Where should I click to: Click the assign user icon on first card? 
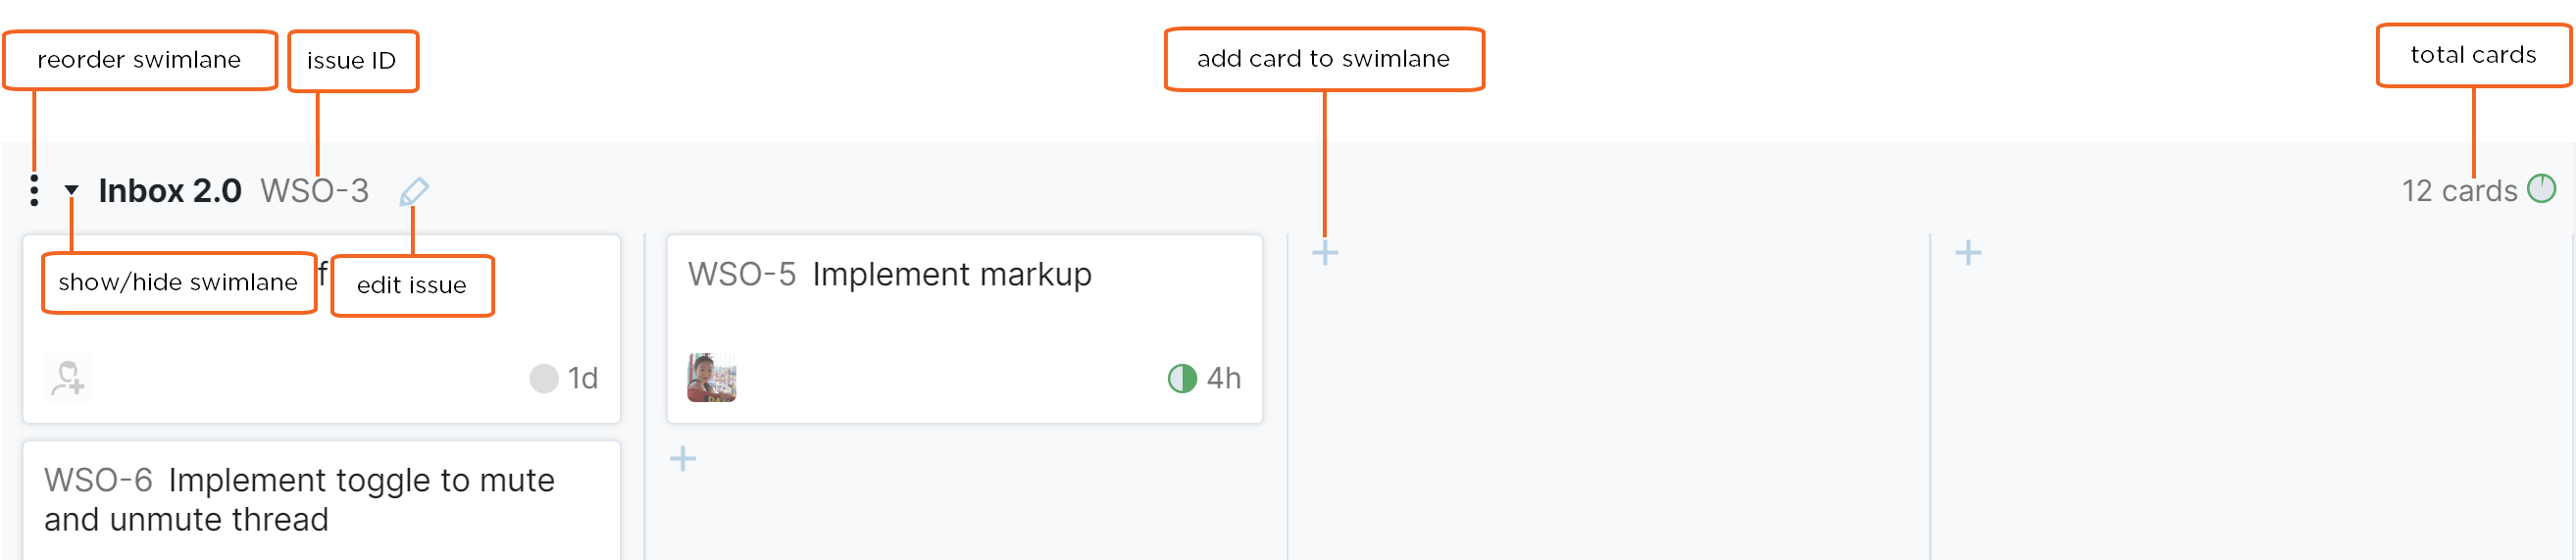[68, 378]
